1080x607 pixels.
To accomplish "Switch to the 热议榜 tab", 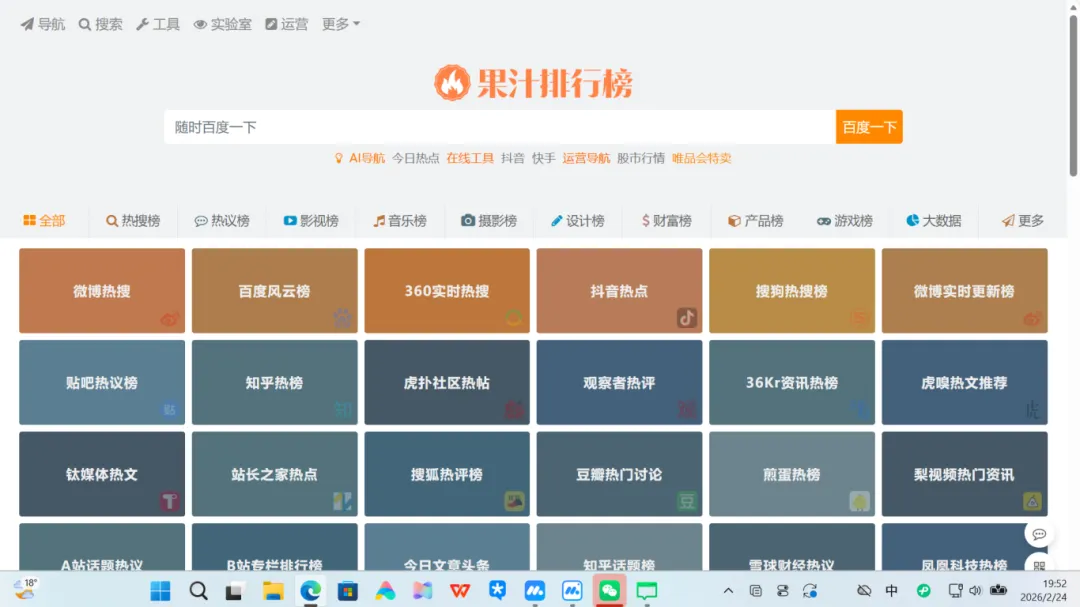I will [x=222, y=220].
